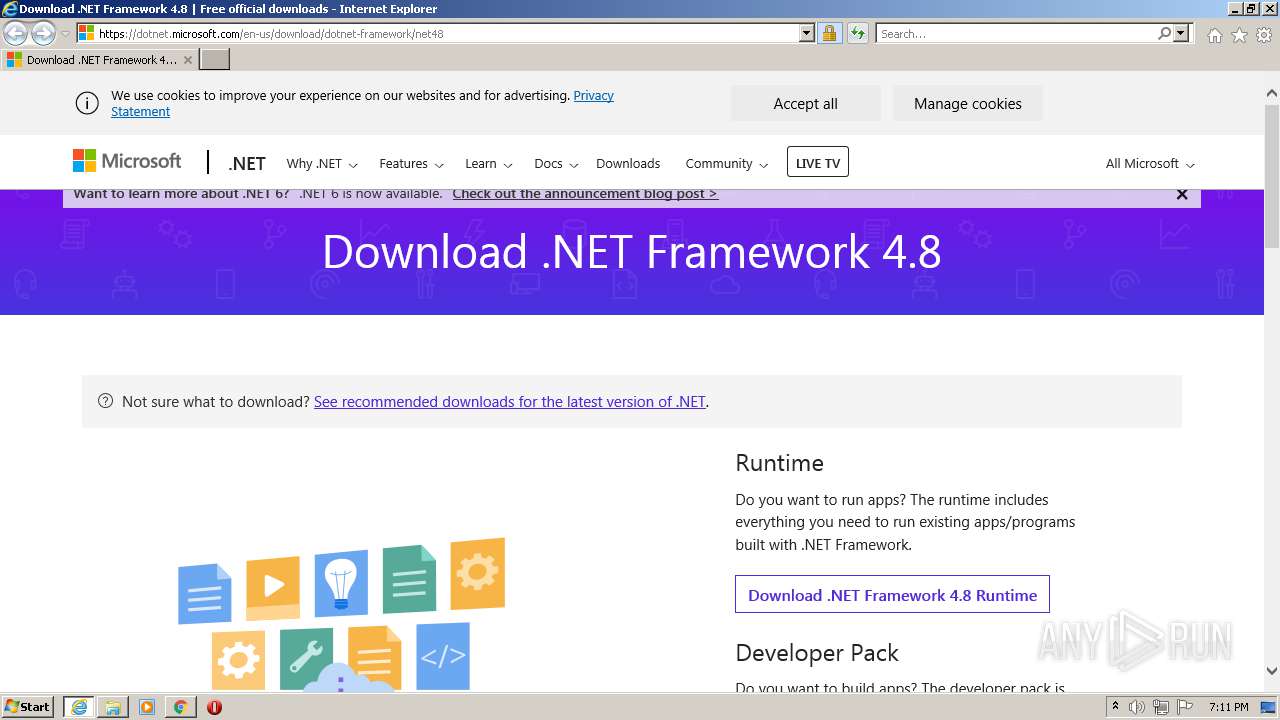This screenshot has width=1280, height=720.
Task: Click Manage cookies button
Action: (967, 104)
